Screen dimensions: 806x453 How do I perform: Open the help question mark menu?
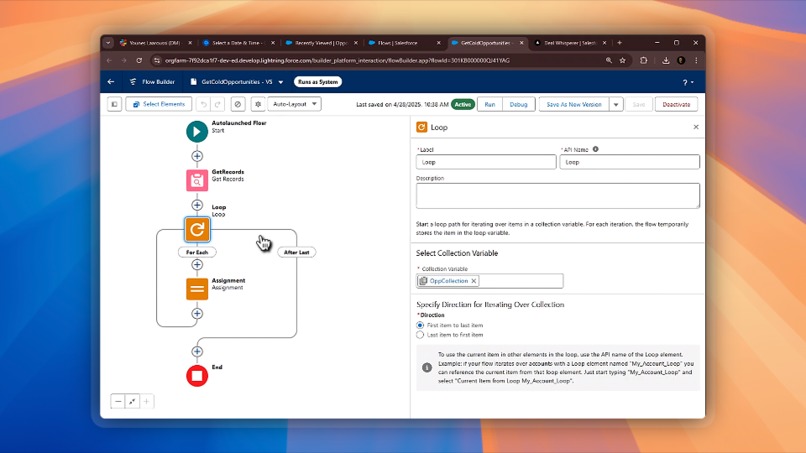[x=688, y=82]
